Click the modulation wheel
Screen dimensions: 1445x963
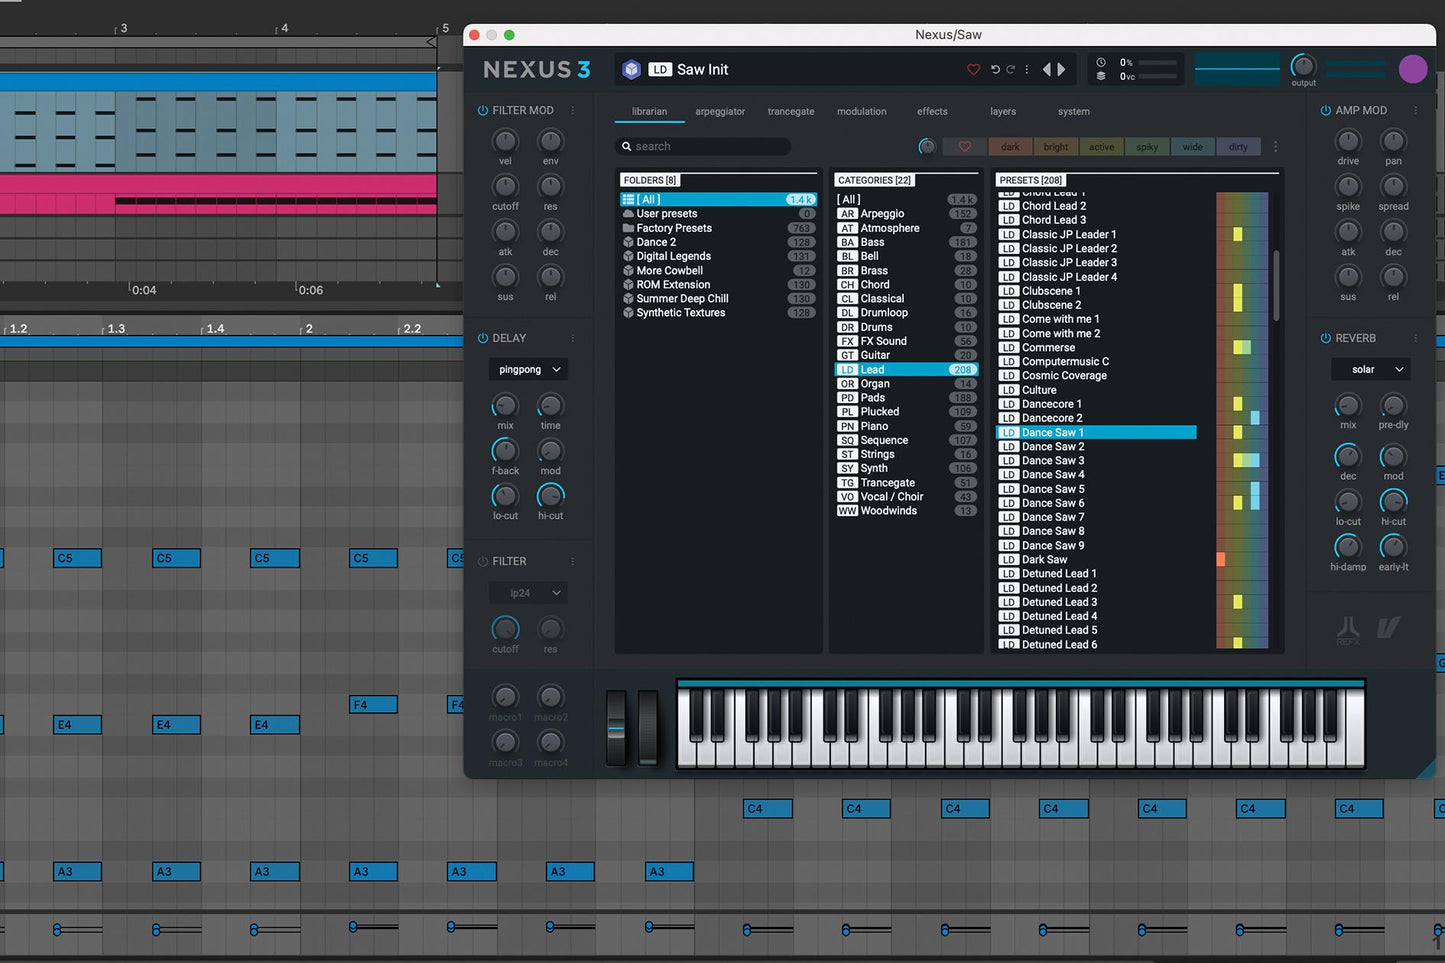[x=649, y=728]
